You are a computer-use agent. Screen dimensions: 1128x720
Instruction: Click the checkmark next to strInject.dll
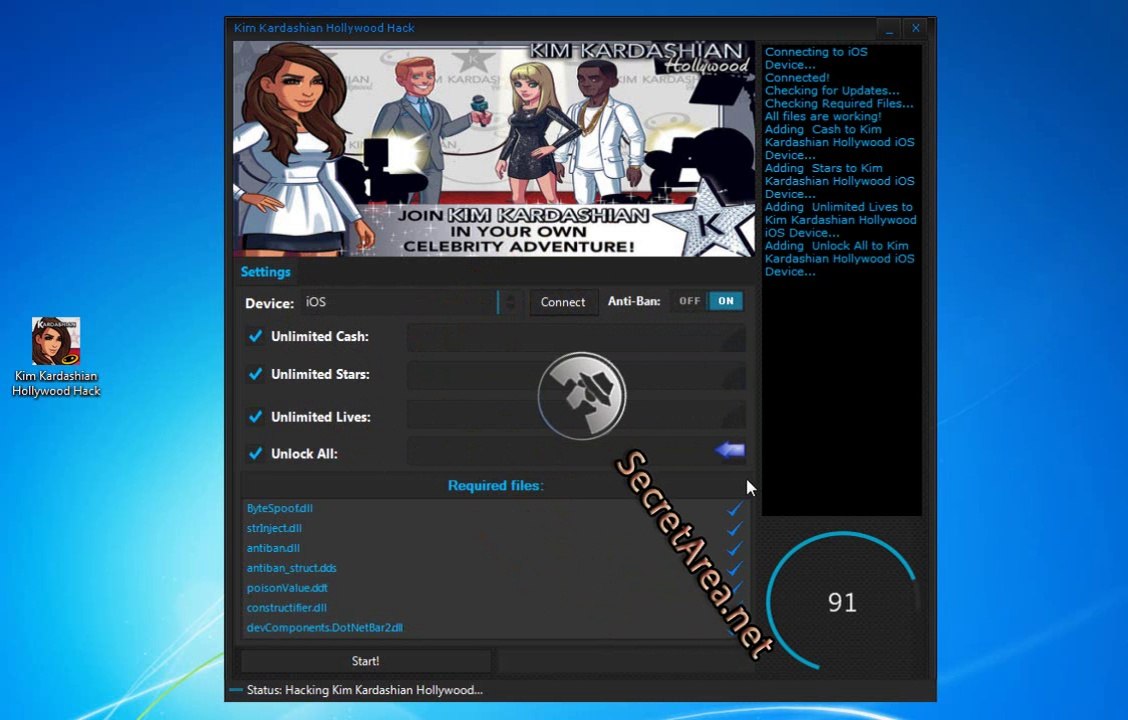point(734,529)
